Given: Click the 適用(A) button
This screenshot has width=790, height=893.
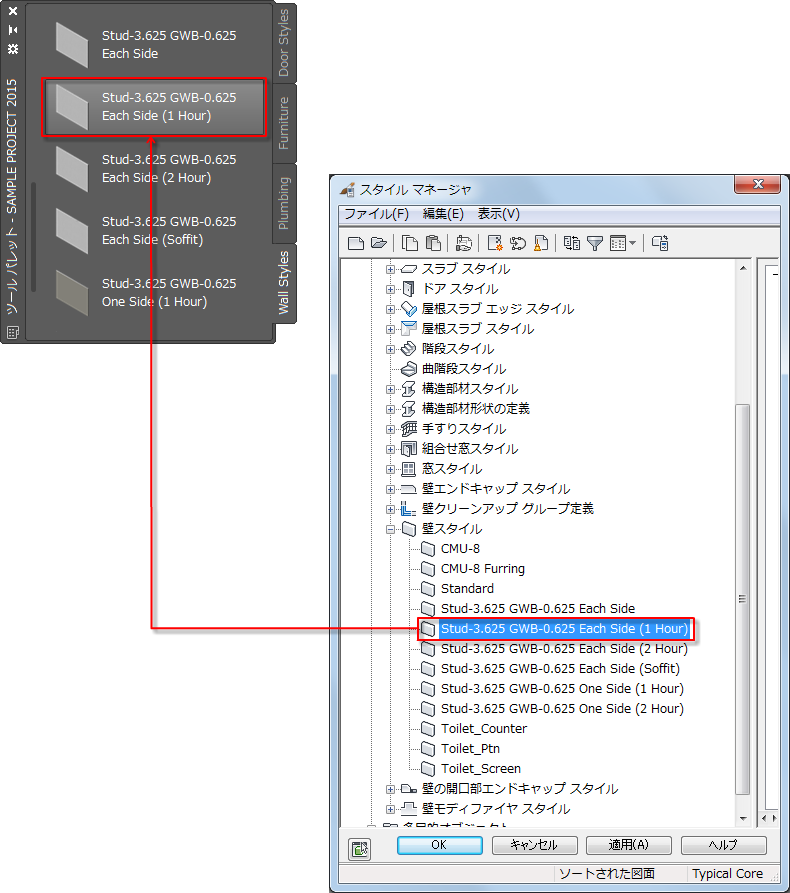Looking at the screenshot, I should coord(629,845).
